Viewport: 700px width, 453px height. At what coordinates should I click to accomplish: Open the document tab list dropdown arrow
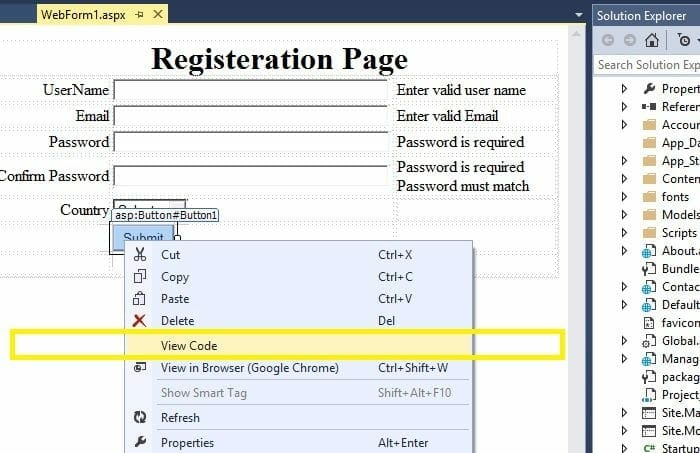click(579, 14)
